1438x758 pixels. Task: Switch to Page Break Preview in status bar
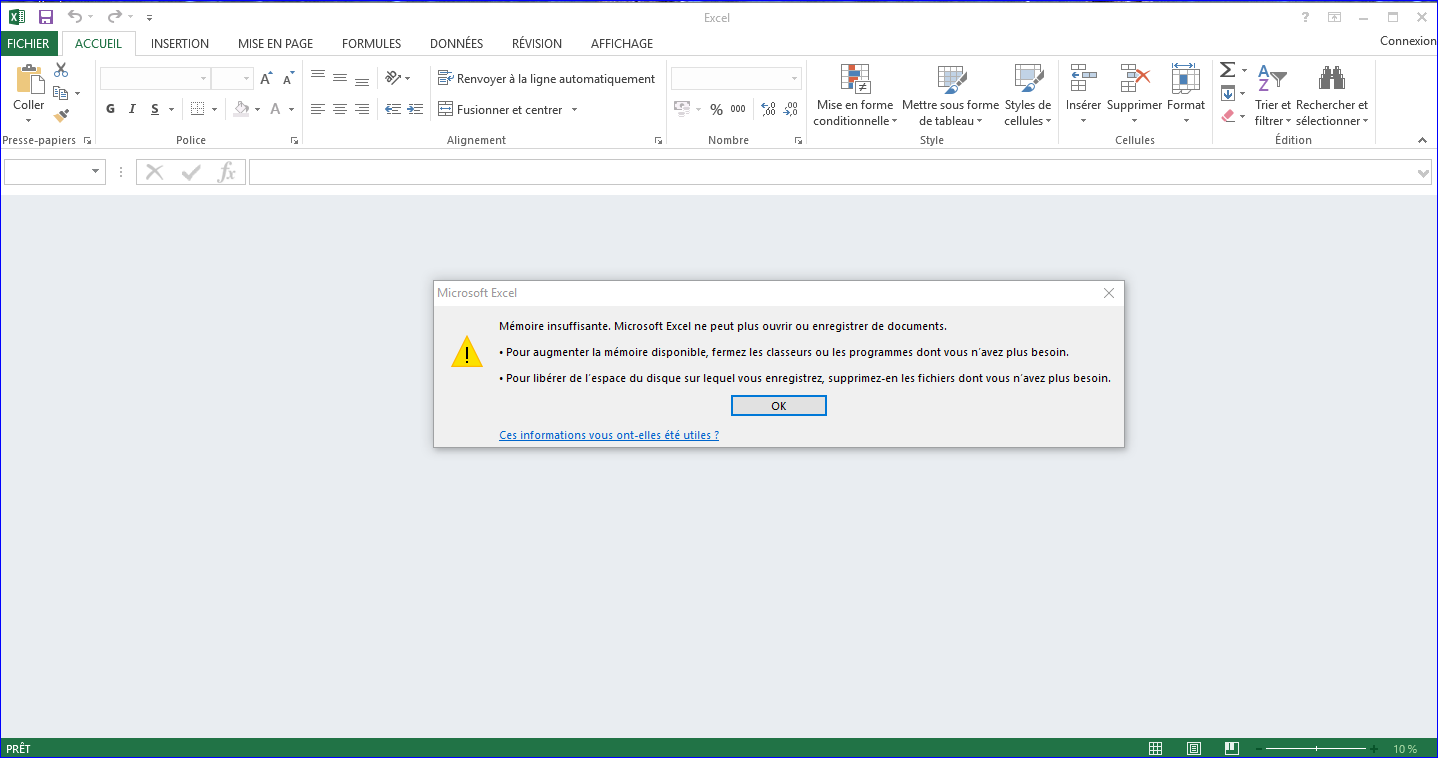[1232, 748]
